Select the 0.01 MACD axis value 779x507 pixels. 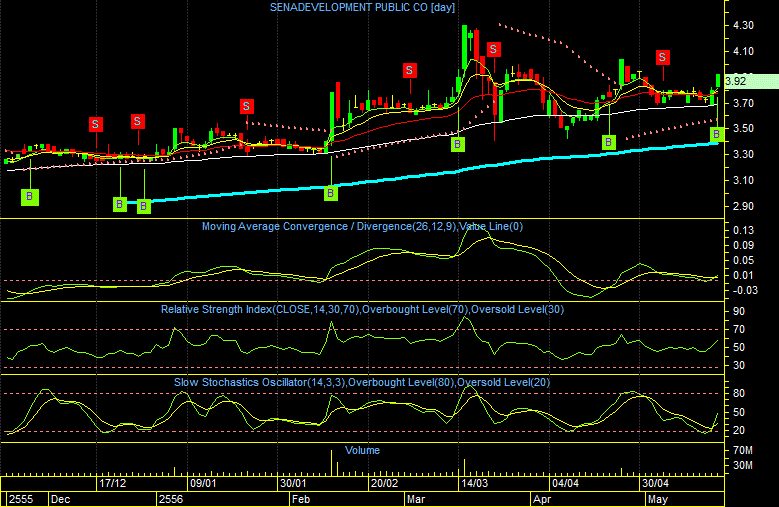tap(743, 275)
